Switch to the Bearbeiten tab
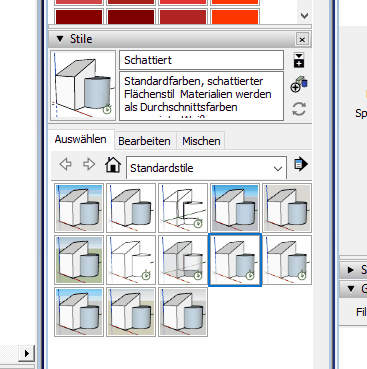Image resolution: width=367 pixels, height=369 pixels. pyautogui.click(x=144, y=141)
